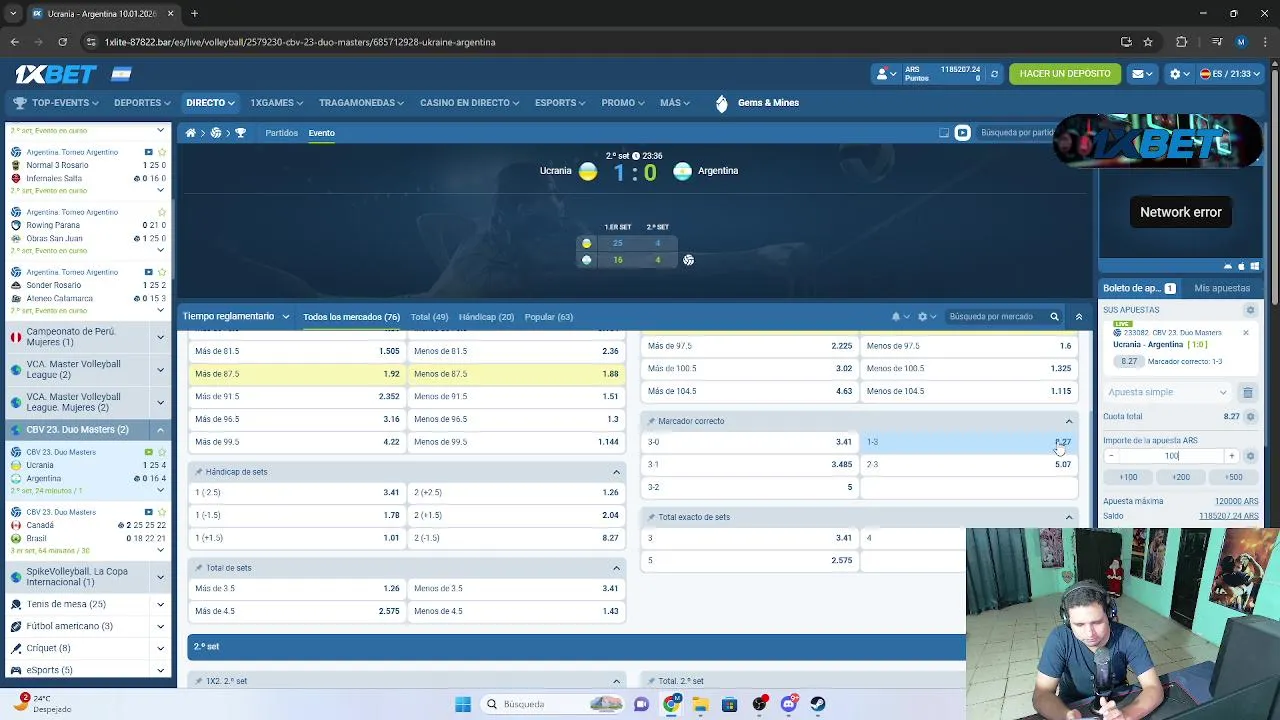Image resolution: width=1280 pixels, height=720 pixels.
Task: Open the live video stream icon
Action: [962, 133]
